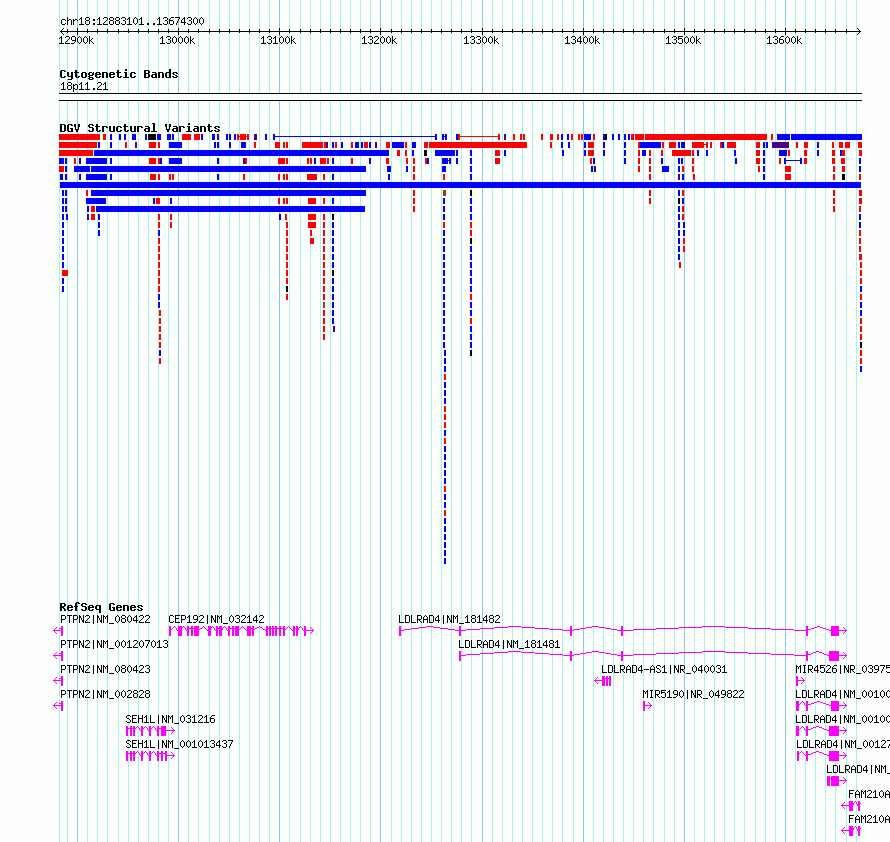Image resolution: width=890 pixels, height=842 pixels.
Task: Open the LDLRAD4-AS1|NR_040031 gene label
Action: click(x=664, y=669)
